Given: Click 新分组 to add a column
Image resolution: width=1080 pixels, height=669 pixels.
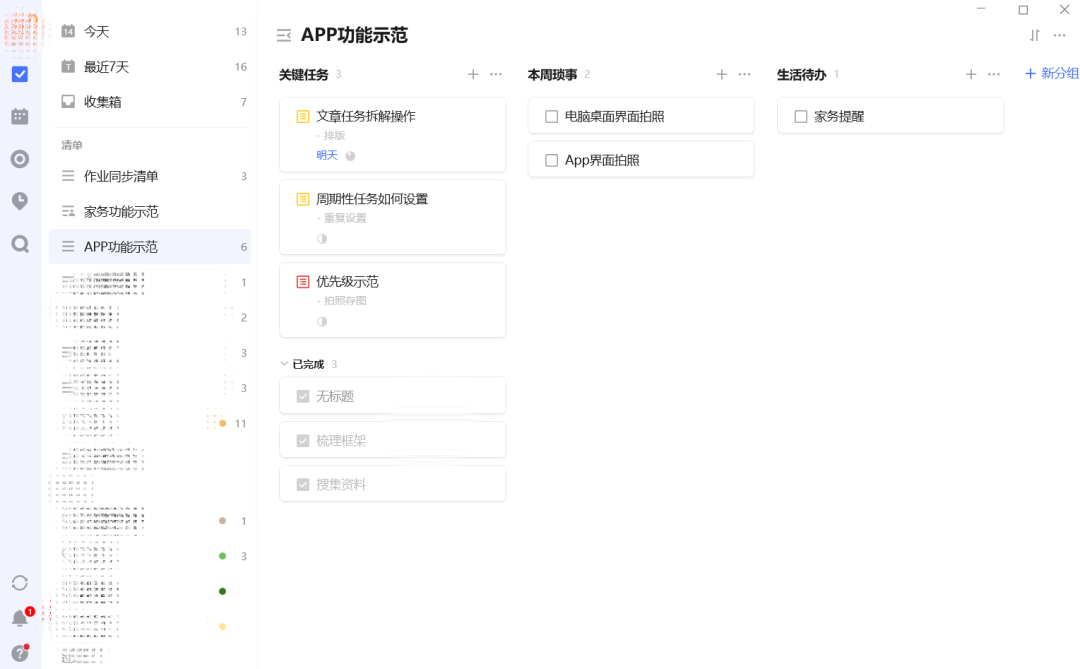Looking at the screenshot, I should pos(1052,74).
